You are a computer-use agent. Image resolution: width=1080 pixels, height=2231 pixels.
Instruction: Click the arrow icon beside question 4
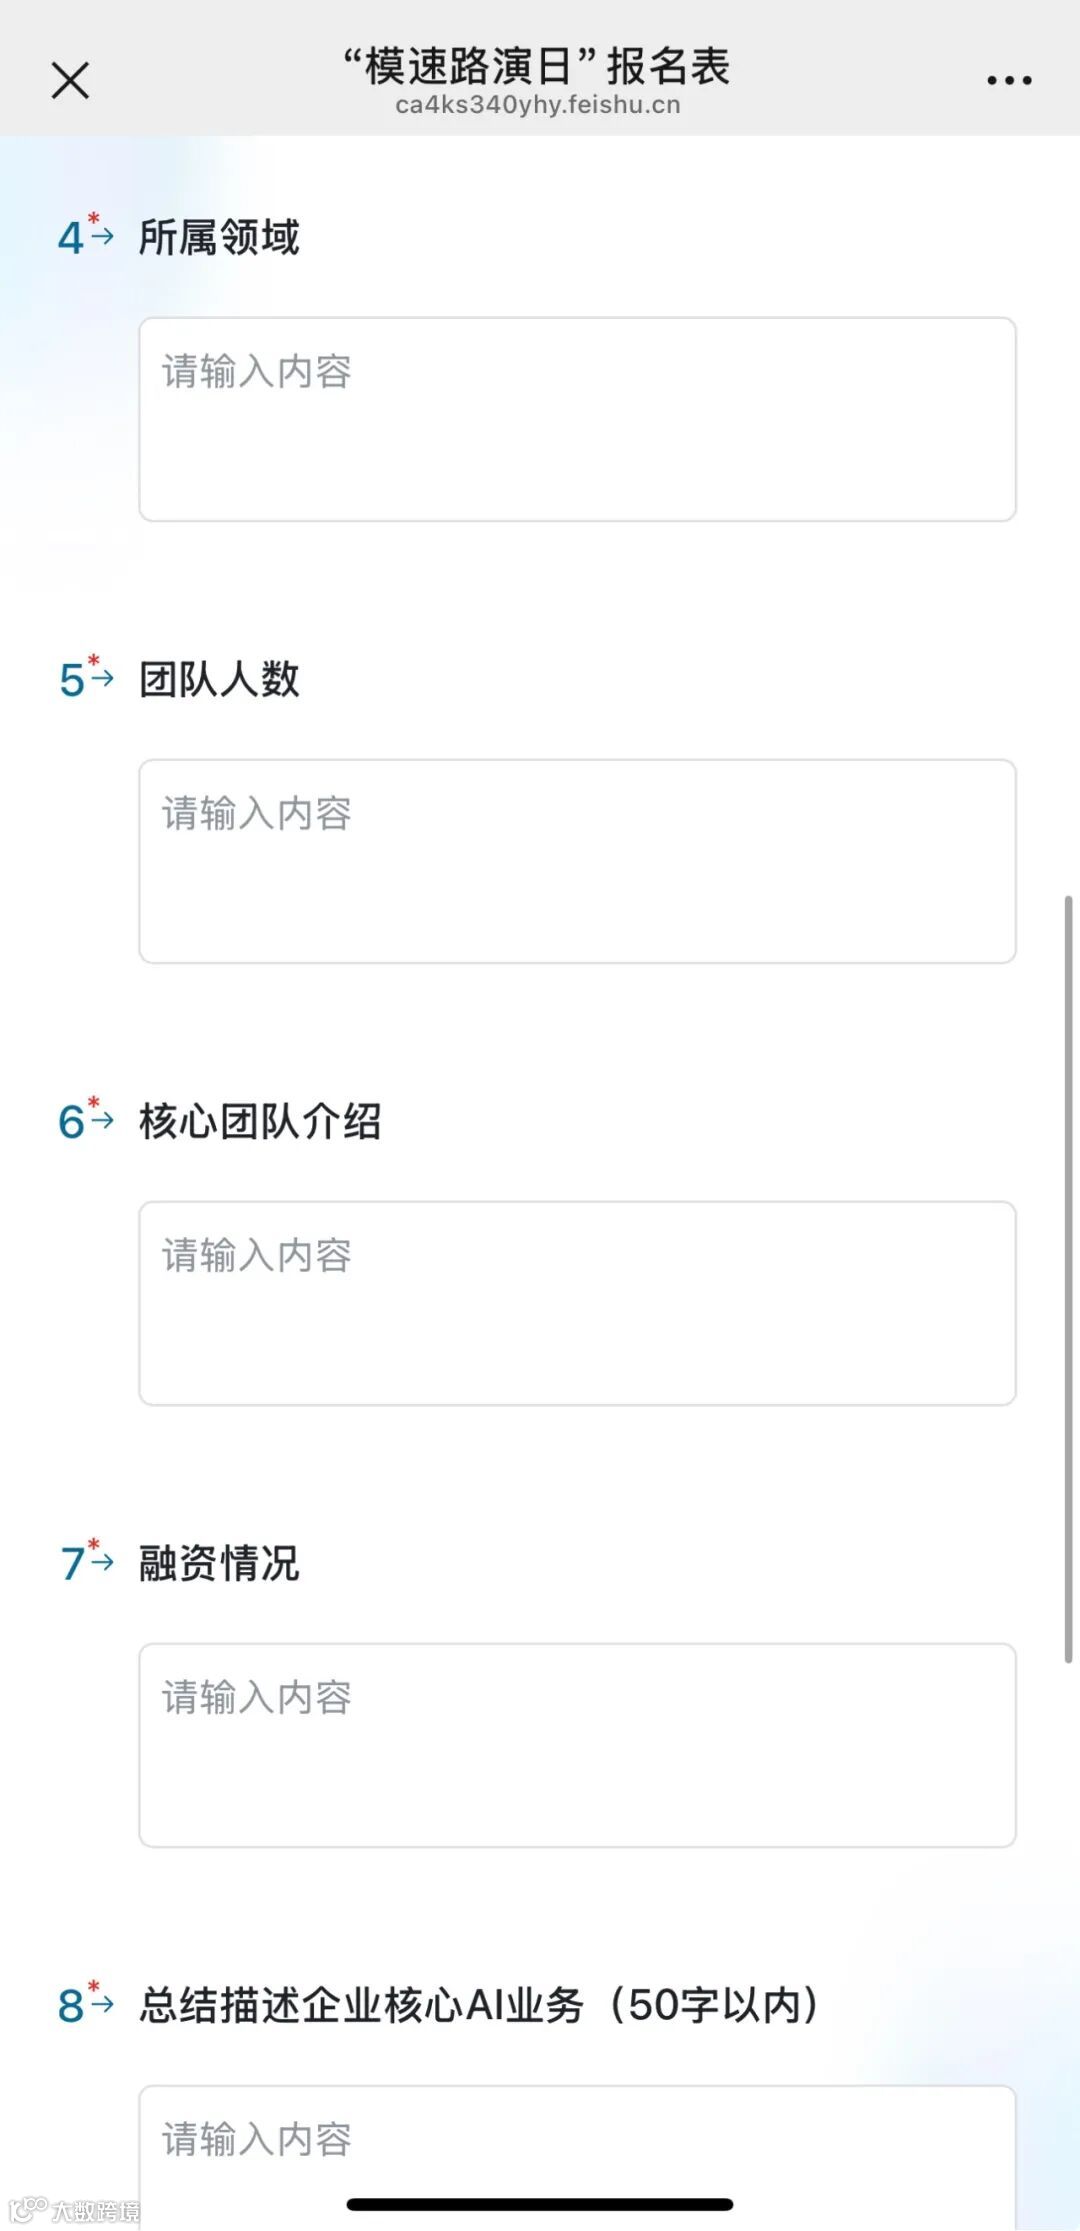(x=102, y=236)
